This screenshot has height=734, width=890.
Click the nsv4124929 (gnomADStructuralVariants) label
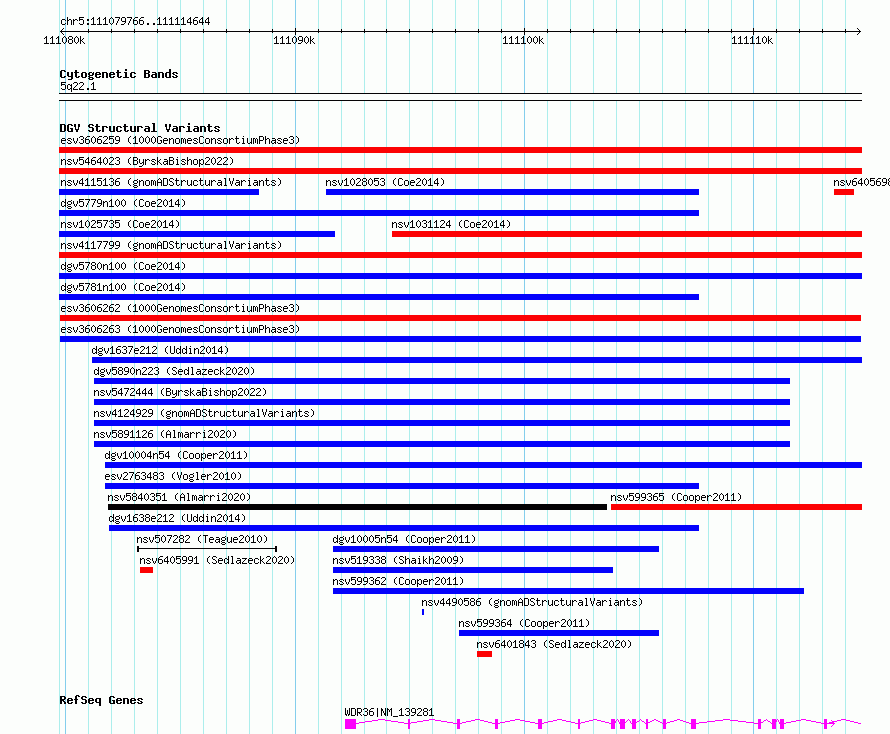tap(204, 413)
